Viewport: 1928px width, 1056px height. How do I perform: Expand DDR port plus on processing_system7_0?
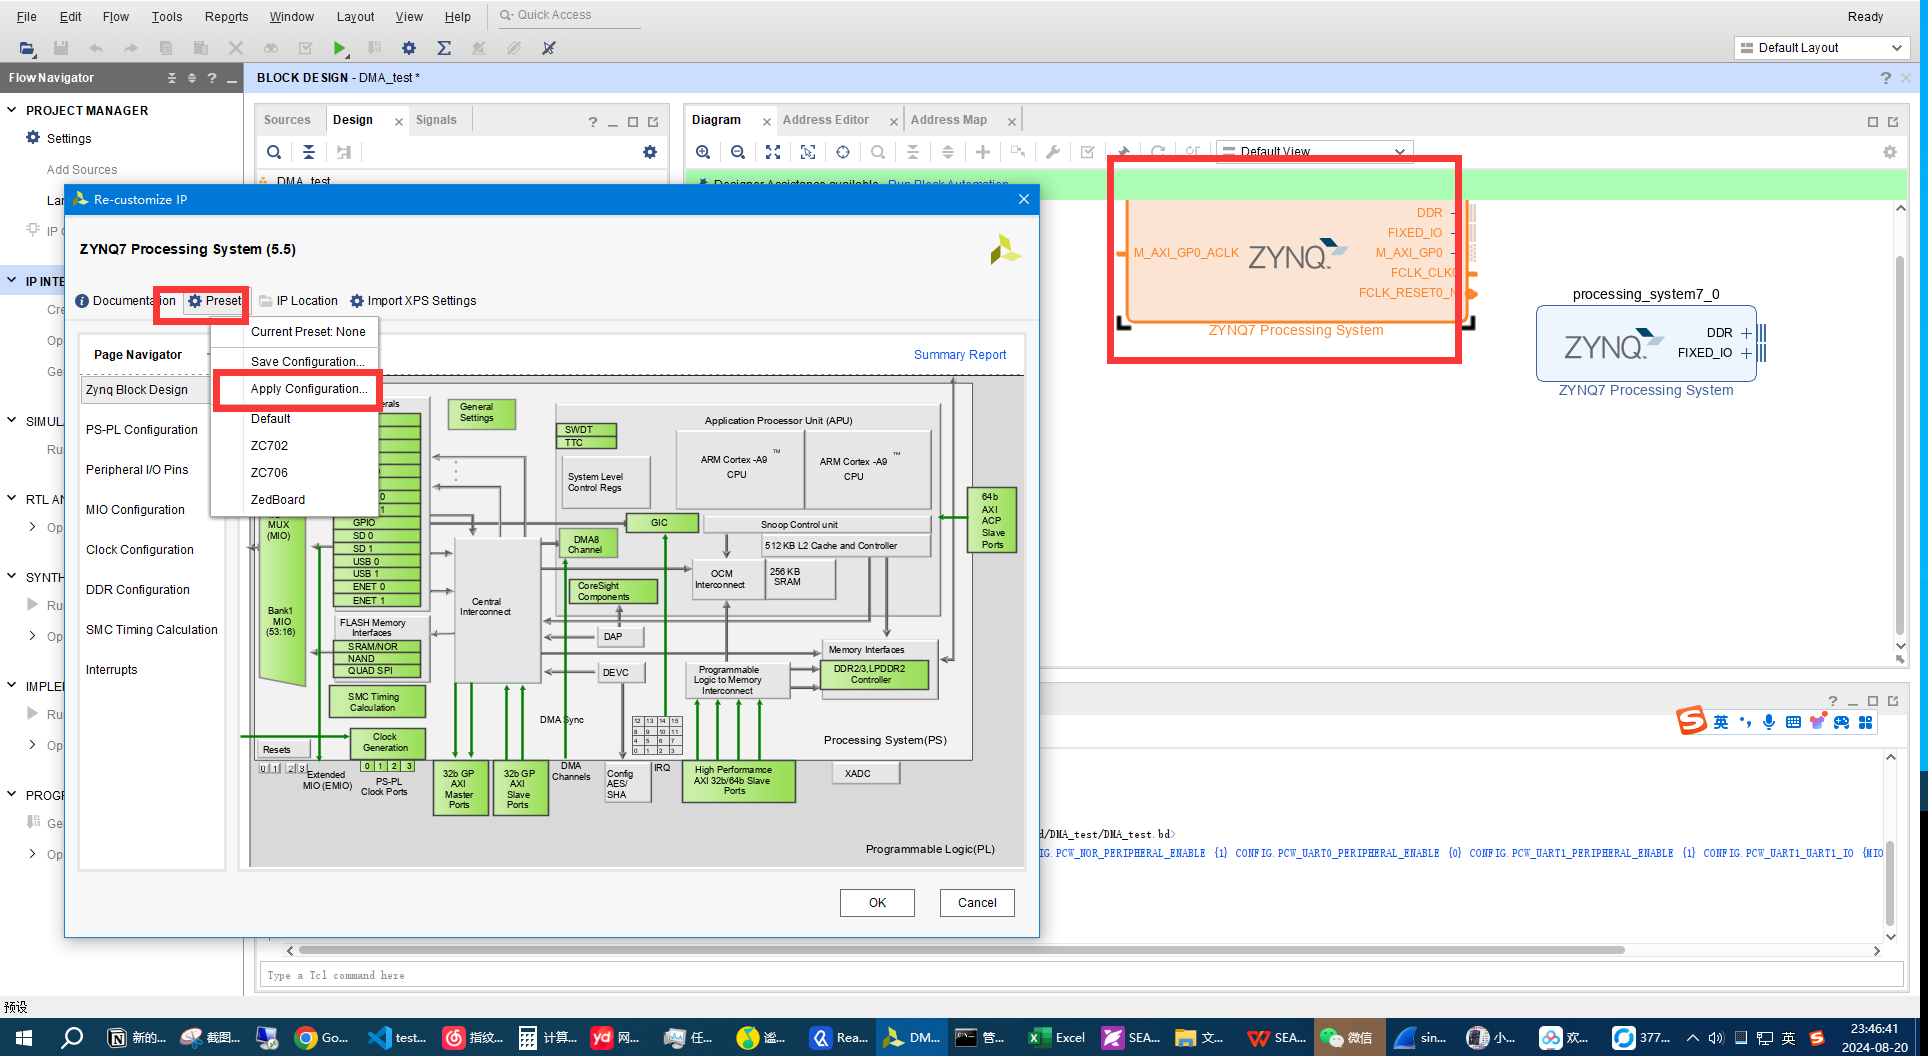1746,333
